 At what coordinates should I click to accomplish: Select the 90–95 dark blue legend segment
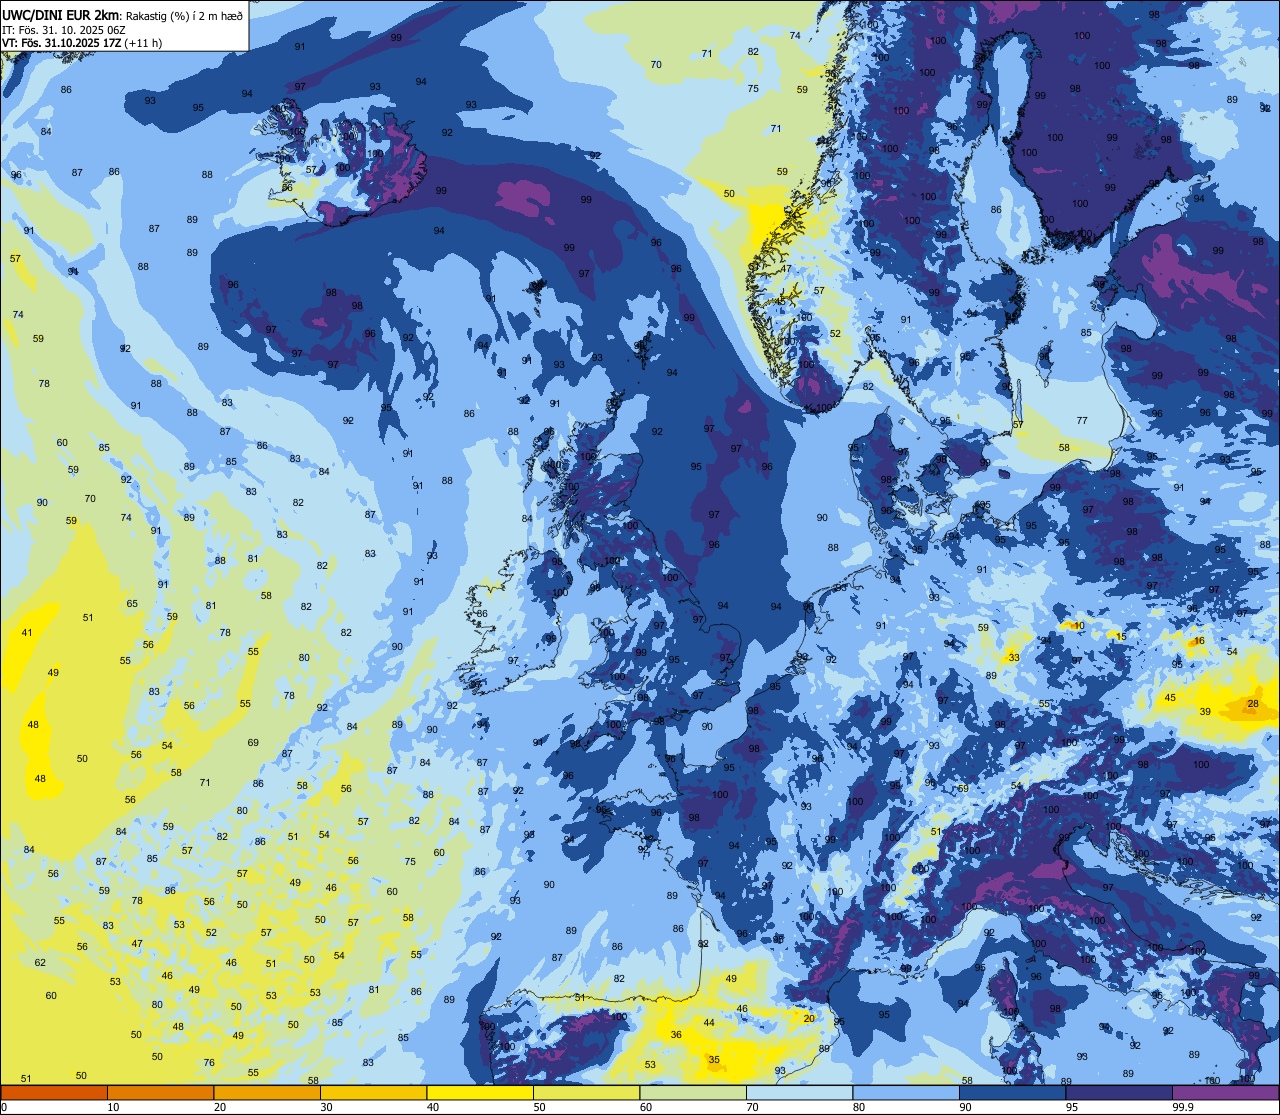tap(1013, 1092)
